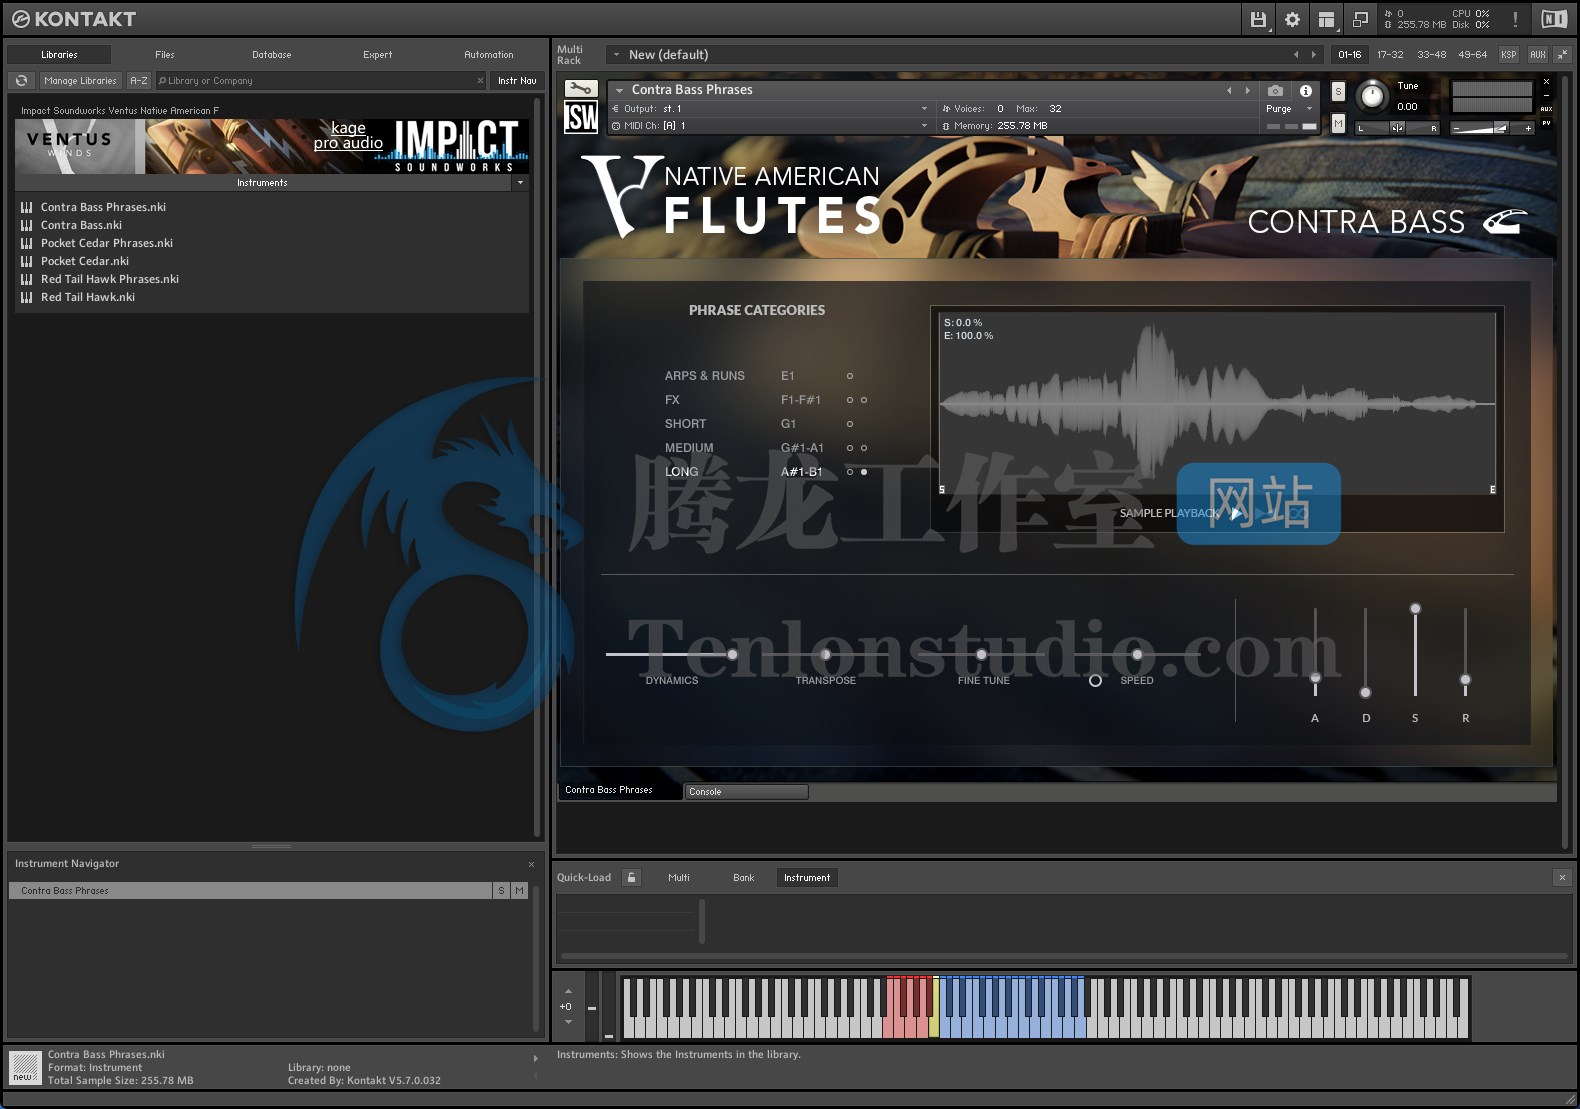
Task: Open the Console tab
Action: pos(746,792)
